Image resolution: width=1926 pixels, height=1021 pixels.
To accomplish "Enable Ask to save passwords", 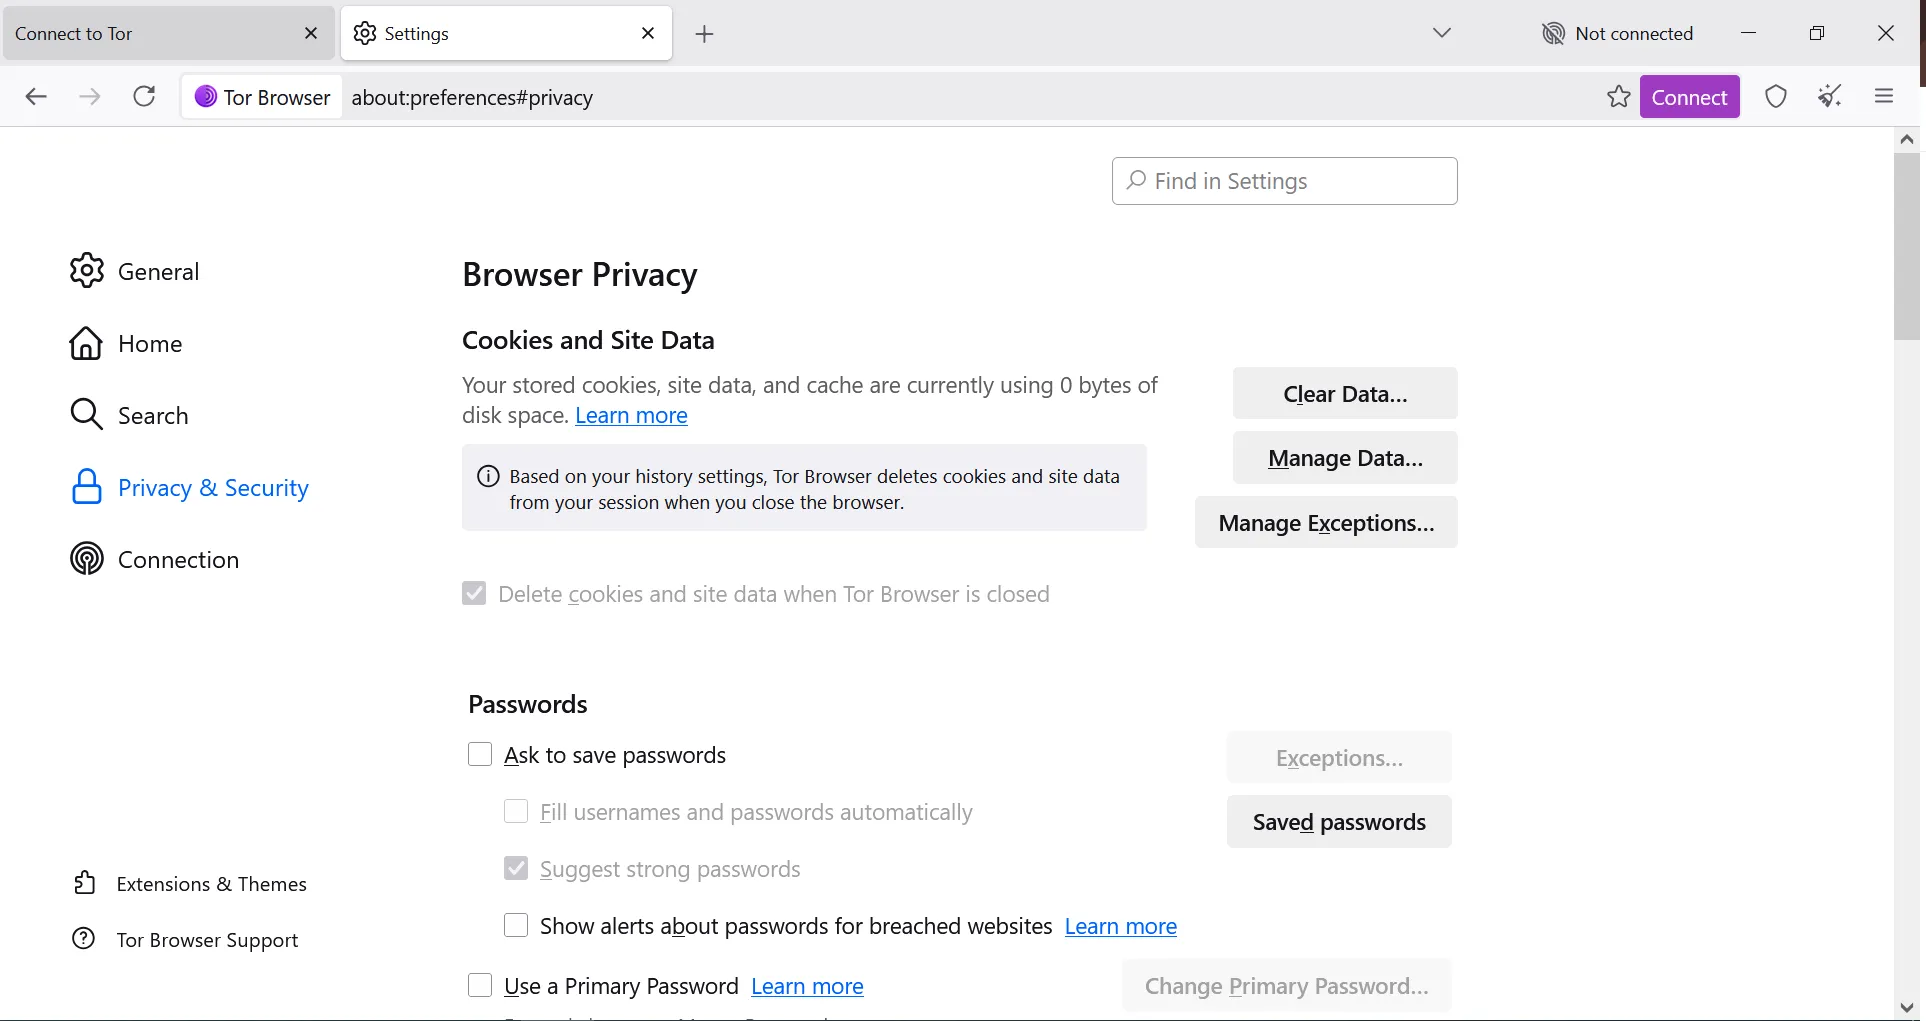I will point(480,753).
